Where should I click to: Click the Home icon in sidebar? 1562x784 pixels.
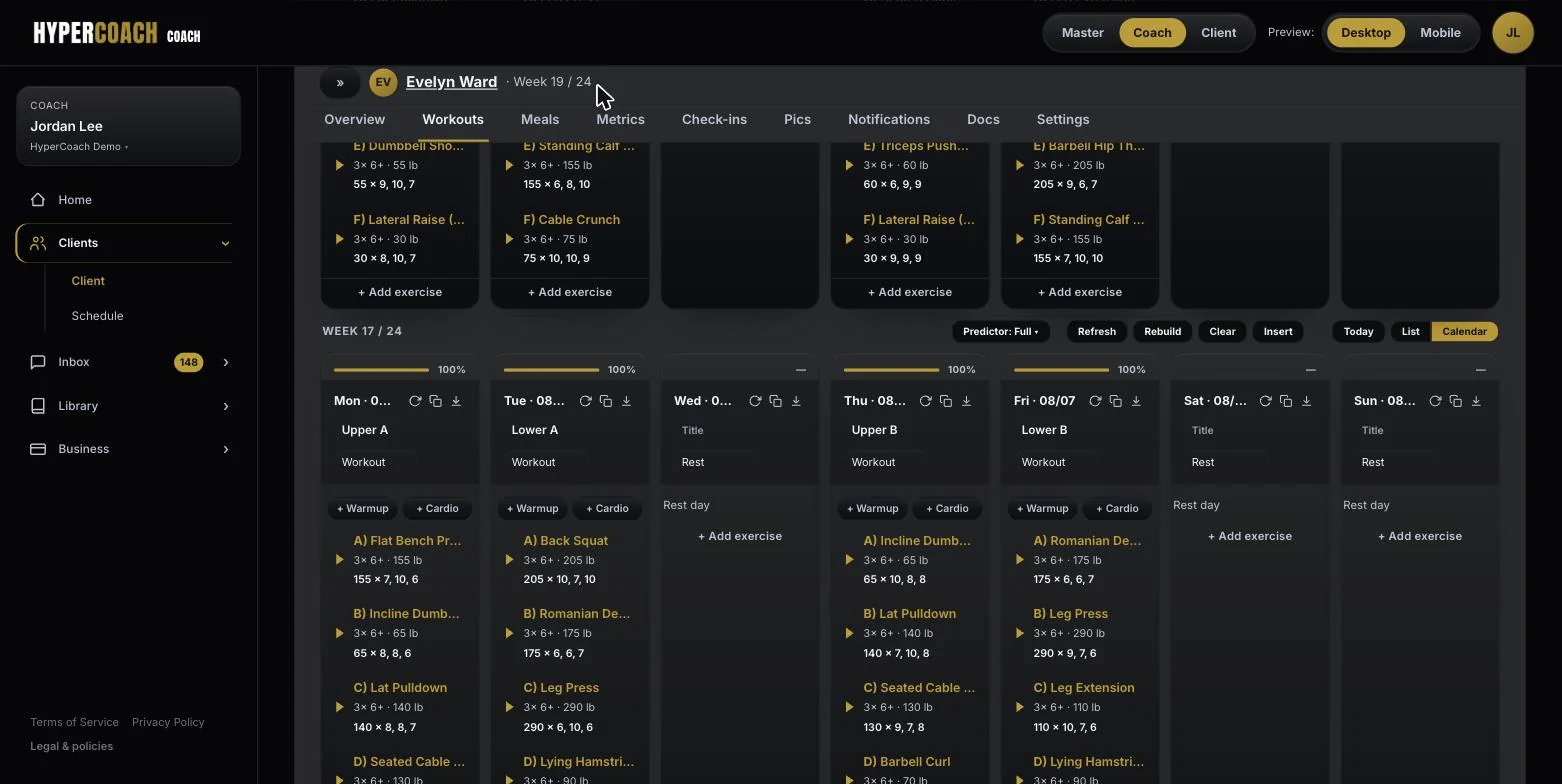click(38, 200)
